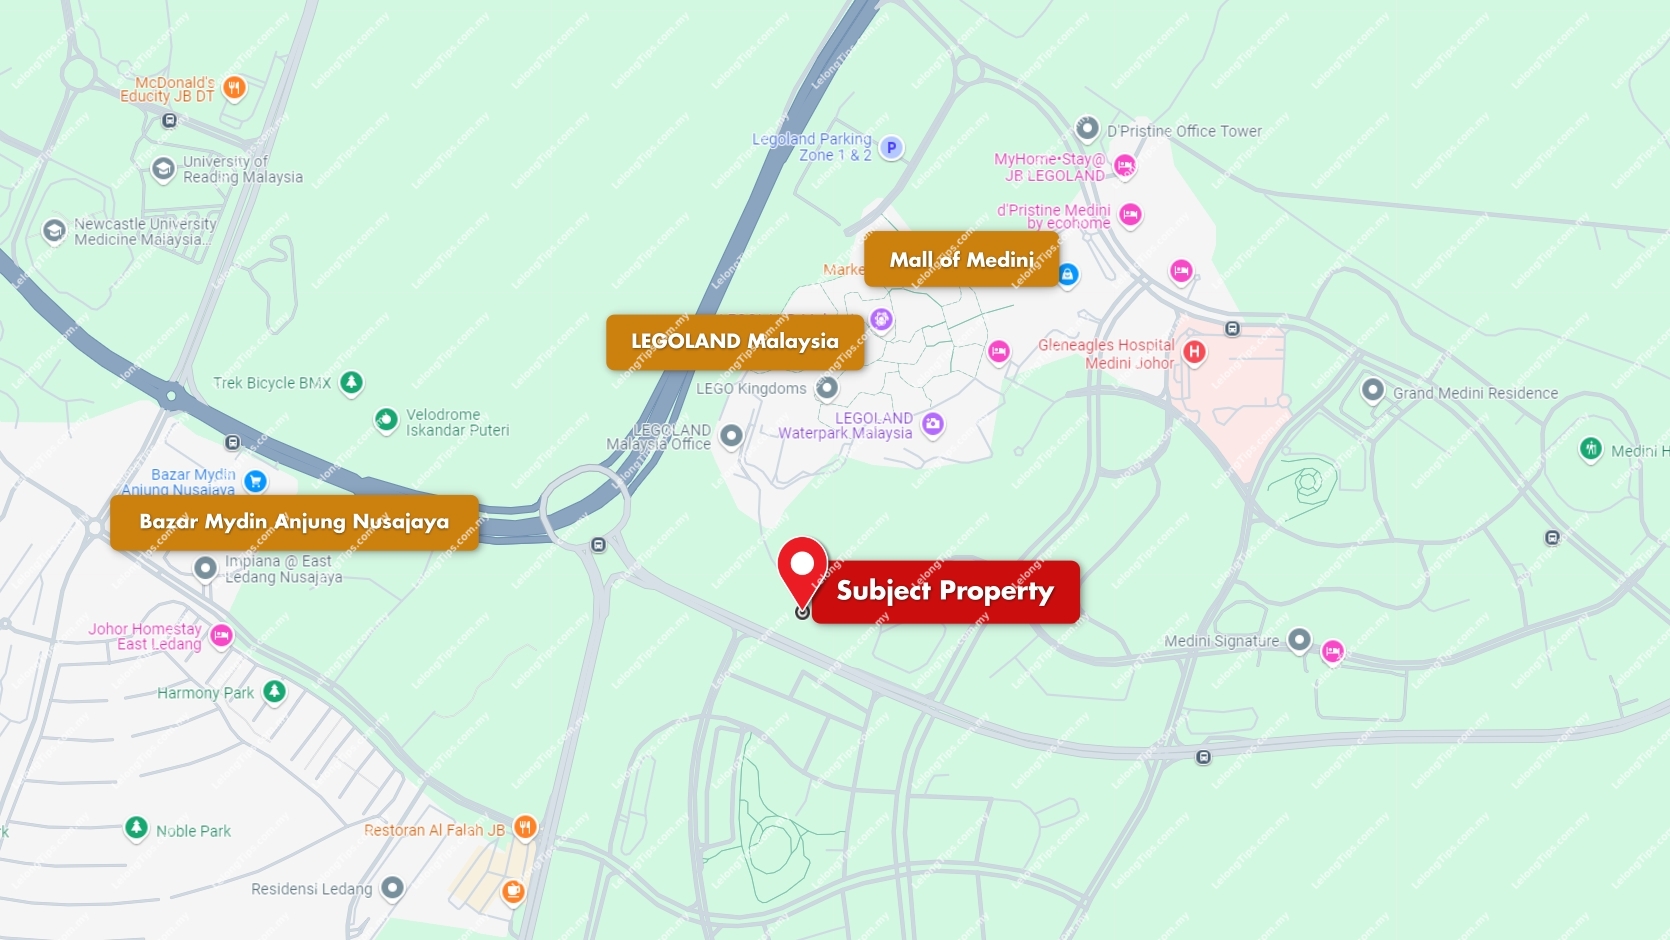Click the University of Reading Malaysia icon
The height and width of the screenshot is (940, 1670).
pyautogui.click(x=163, y=168)
